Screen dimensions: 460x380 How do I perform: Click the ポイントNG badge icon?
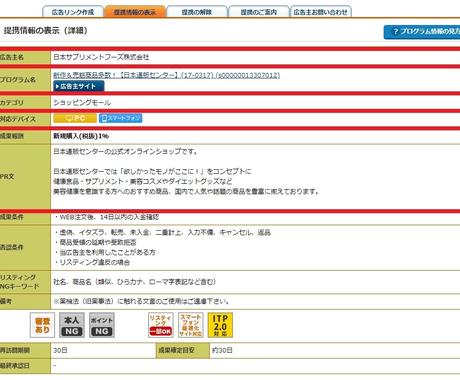102,325
